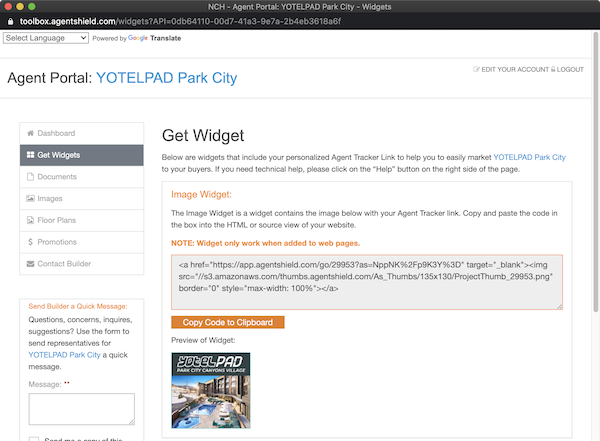Click the lock icon in the address bar

click(x=10, y=21)
